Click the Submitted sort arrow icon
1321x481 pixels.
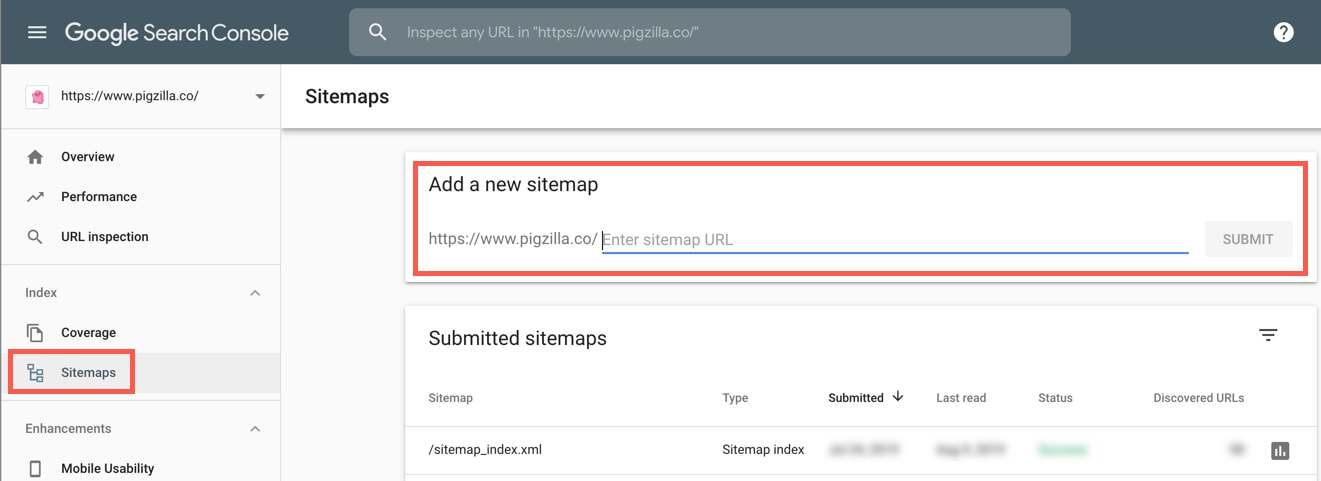[897, 397]
